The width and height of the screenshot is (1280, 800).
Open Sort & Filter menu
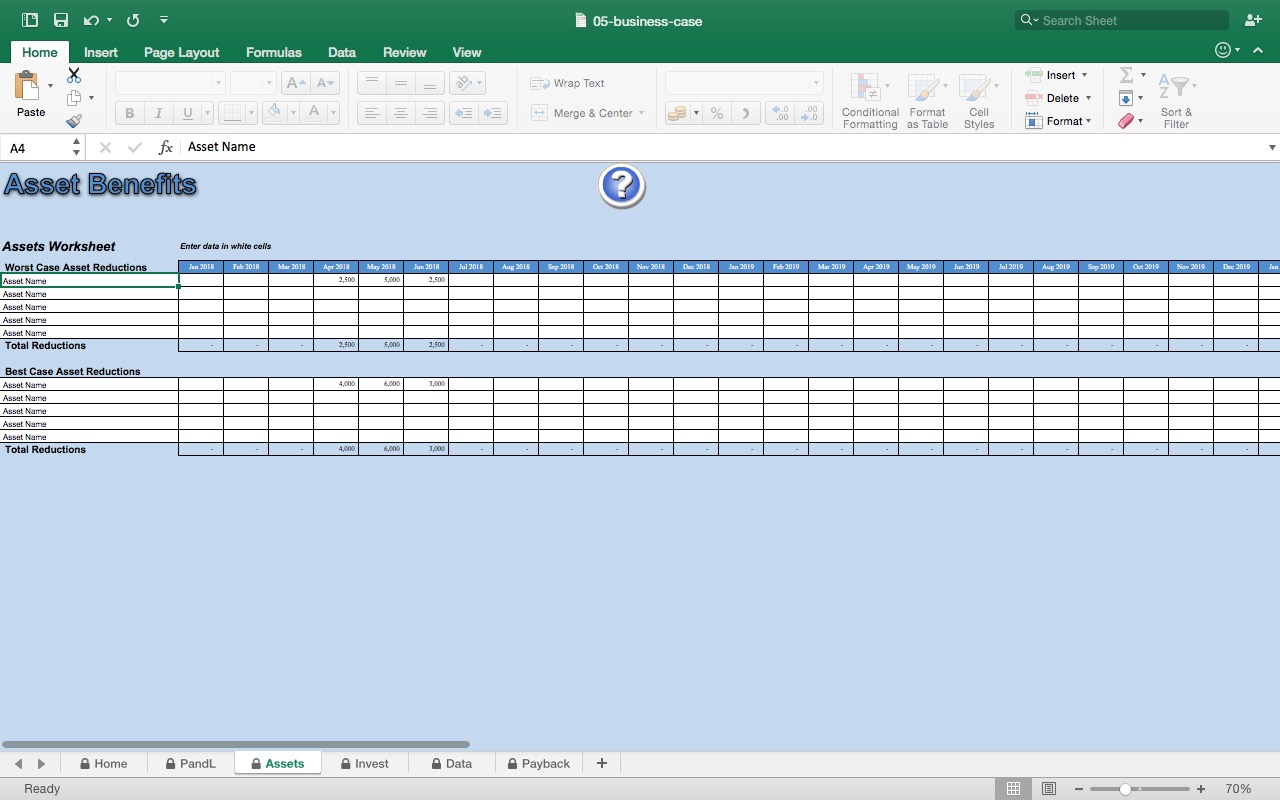(1176, 101)
